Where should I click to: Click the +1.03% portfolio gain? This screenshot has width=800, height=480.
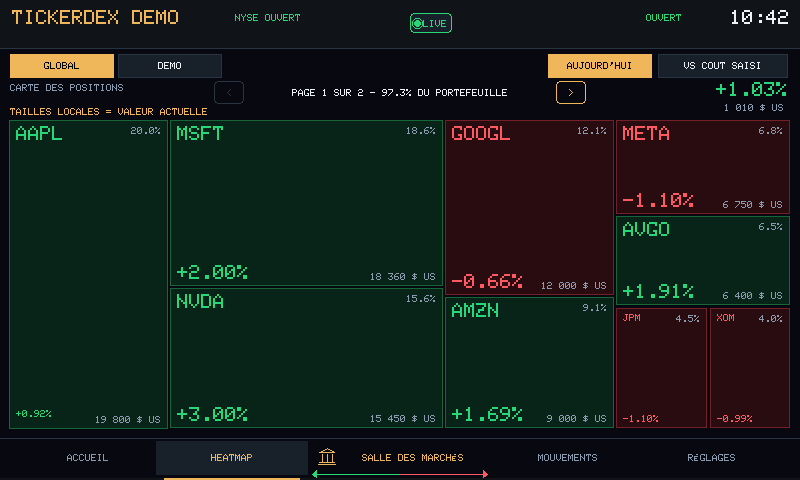point(751,89)
